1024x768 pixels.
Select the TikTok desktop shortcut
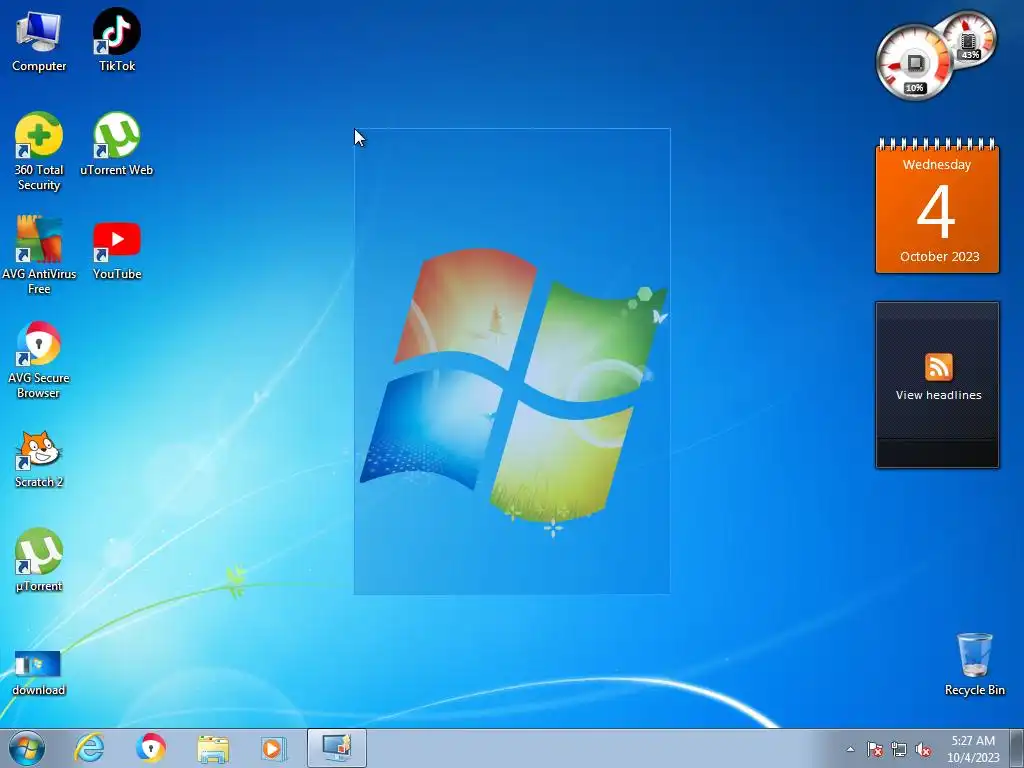point(117,40)
